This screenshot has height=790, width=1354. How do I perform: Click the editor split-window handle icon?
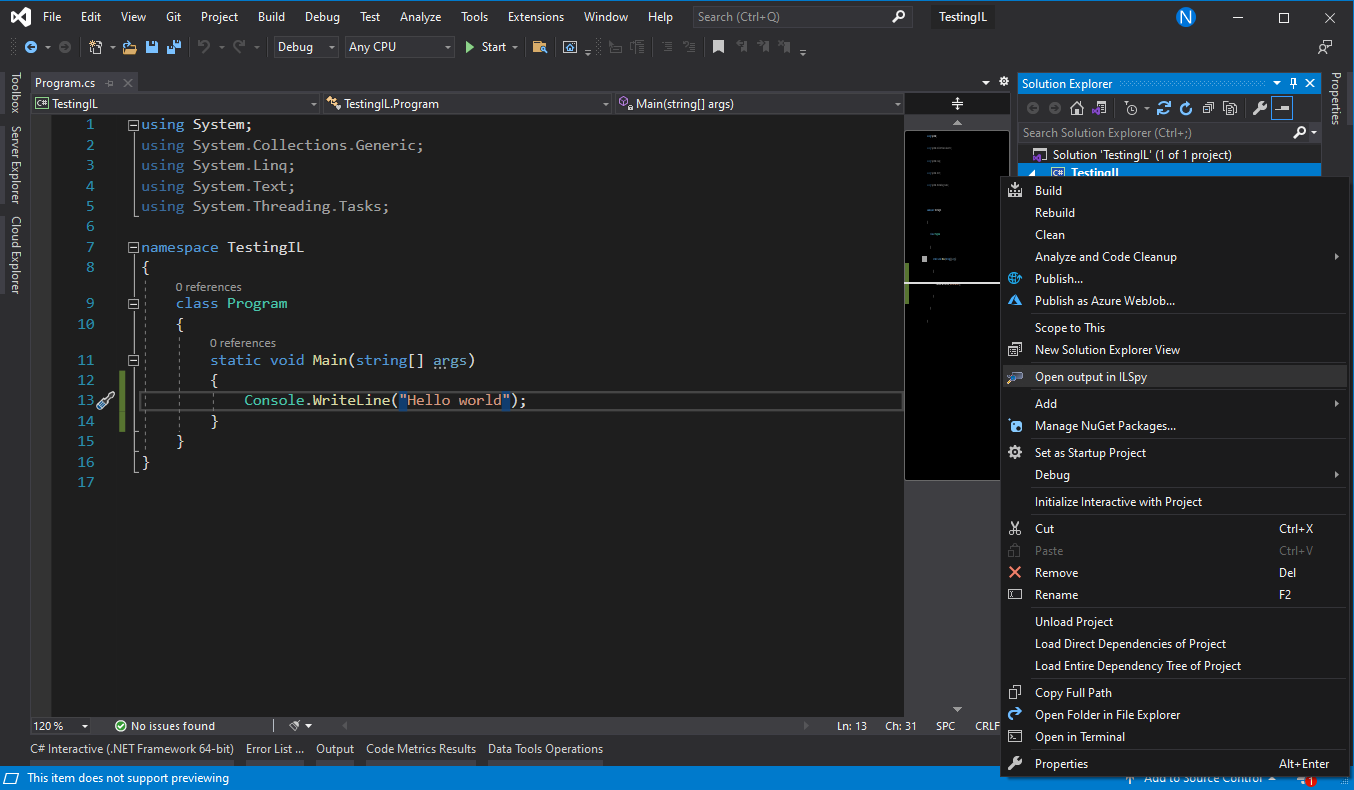click(x=957, y=104)
